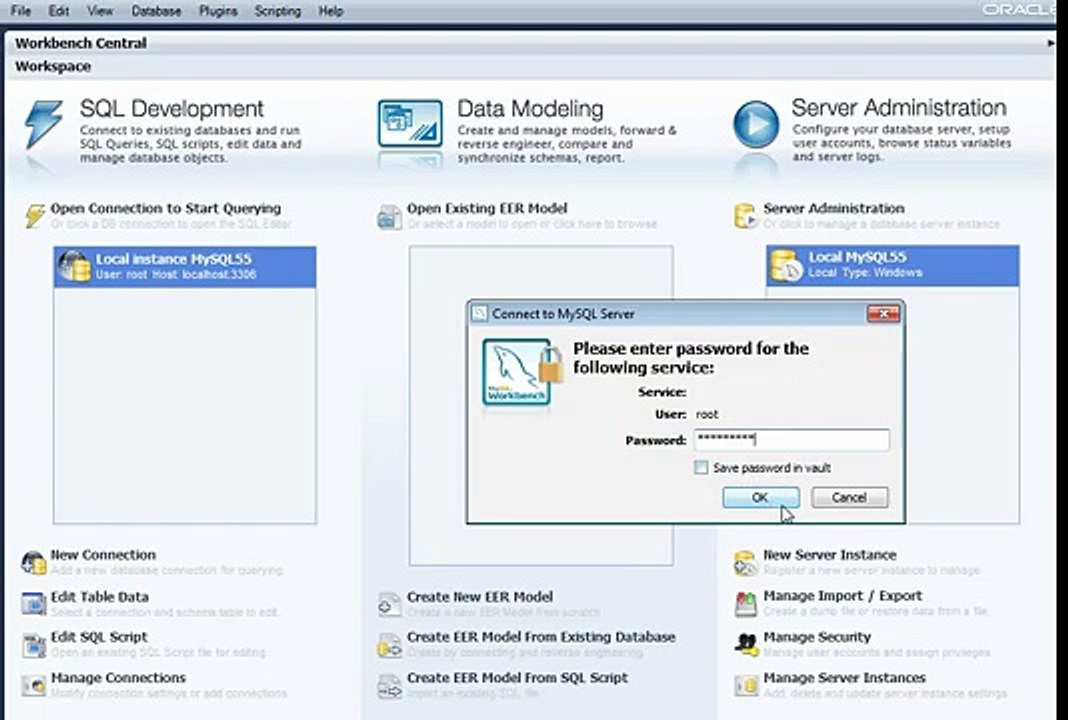Click the Edit Table Data icon

(x=33, y=604)
